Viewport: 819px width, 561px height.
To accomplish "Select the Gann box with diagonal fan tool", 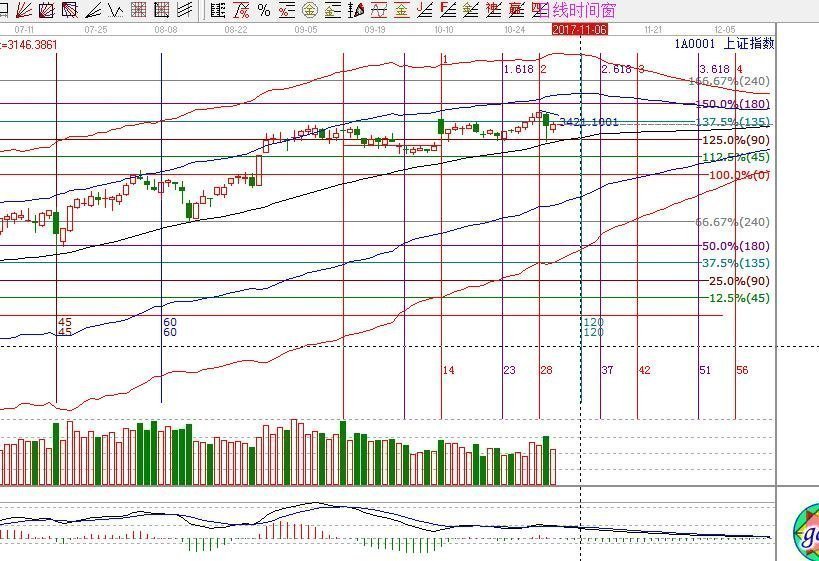I will click(46, 10).
